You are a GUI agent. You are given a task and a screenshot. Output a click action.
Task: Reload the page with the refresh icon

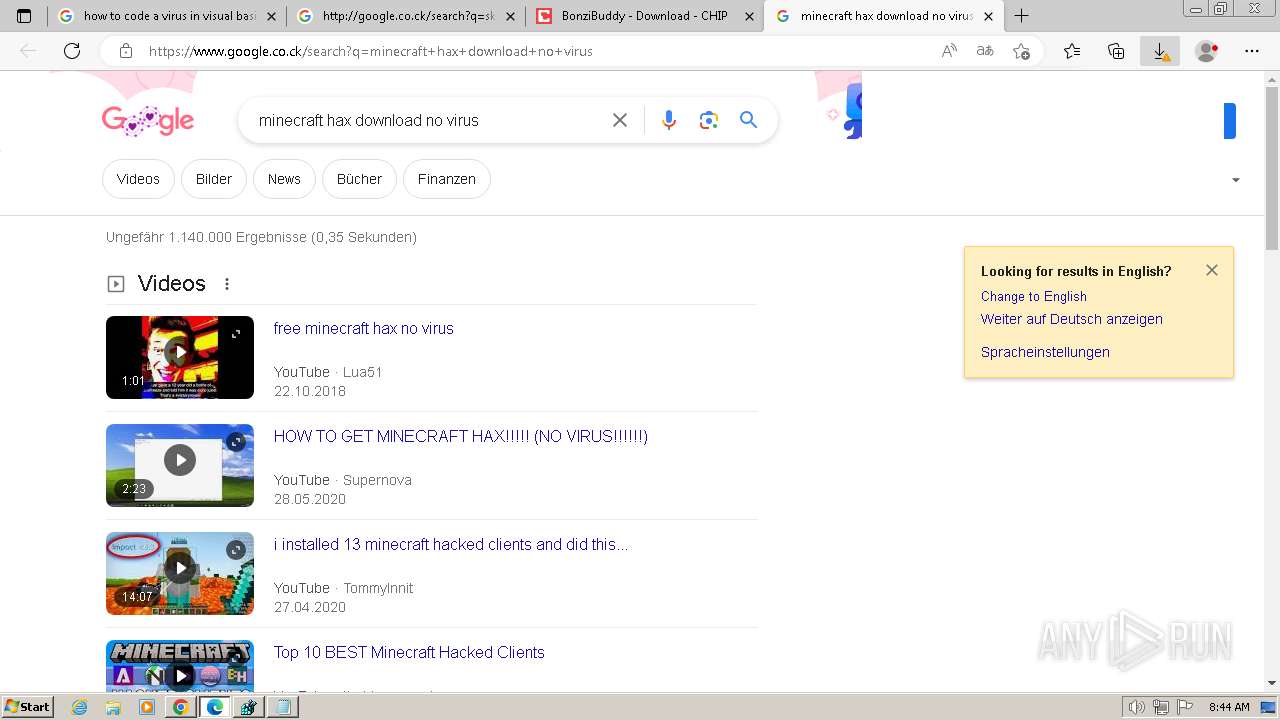coord(72,51)
